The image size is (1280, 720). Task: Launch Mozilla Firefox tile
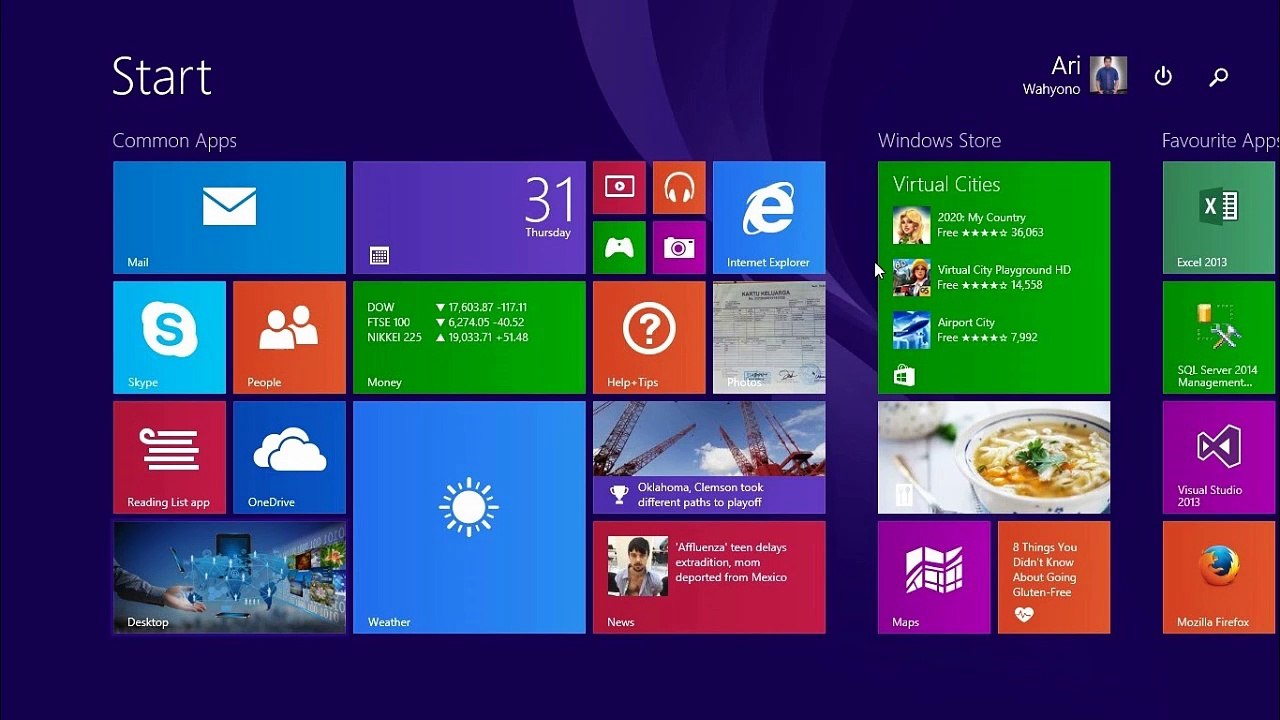[x=1221, y=577]
